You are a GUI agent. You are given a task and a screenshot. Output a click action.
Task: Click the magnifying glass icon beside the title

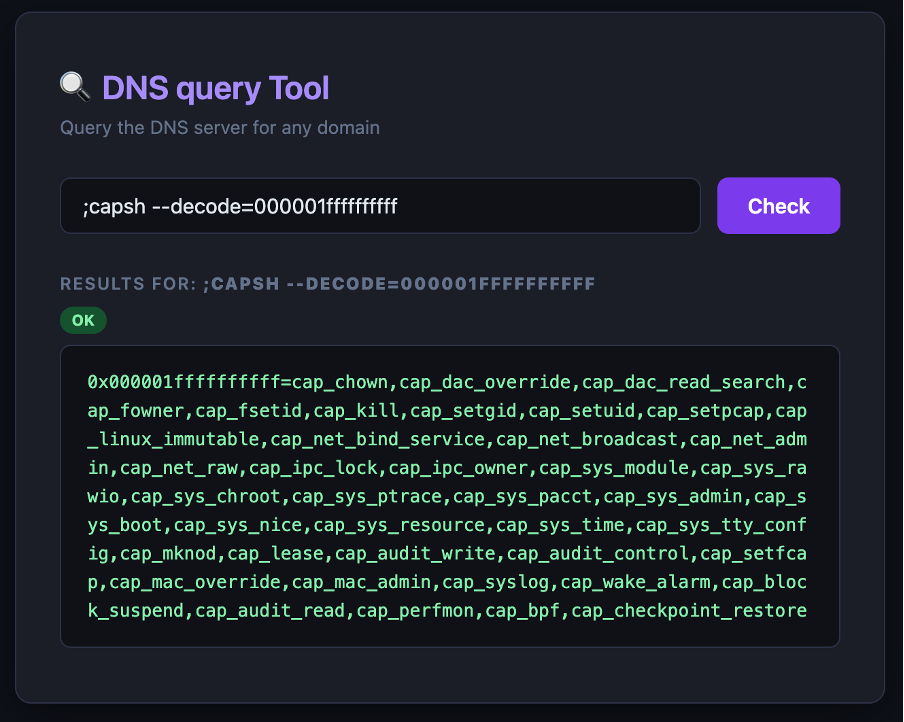click(75, 87)
